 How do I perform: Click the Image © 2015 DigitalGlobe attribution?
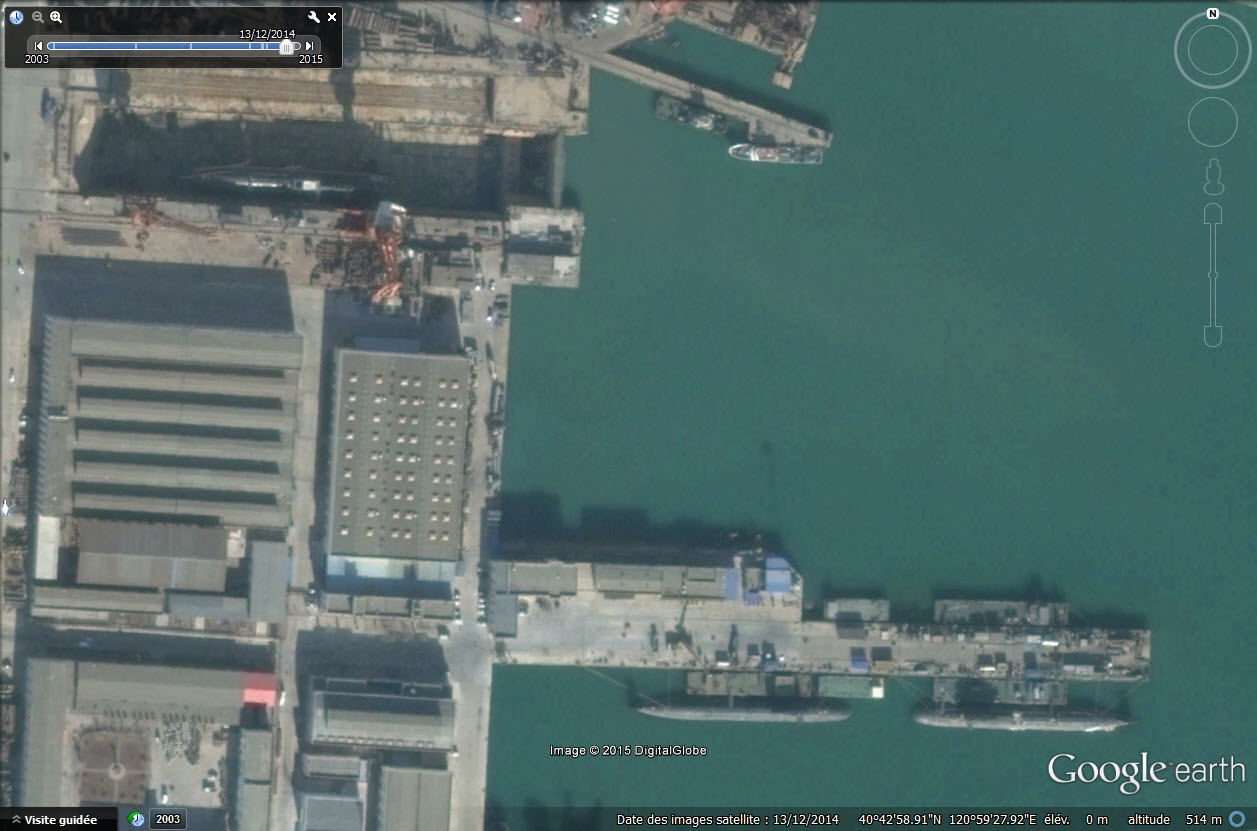click(628, 750)
